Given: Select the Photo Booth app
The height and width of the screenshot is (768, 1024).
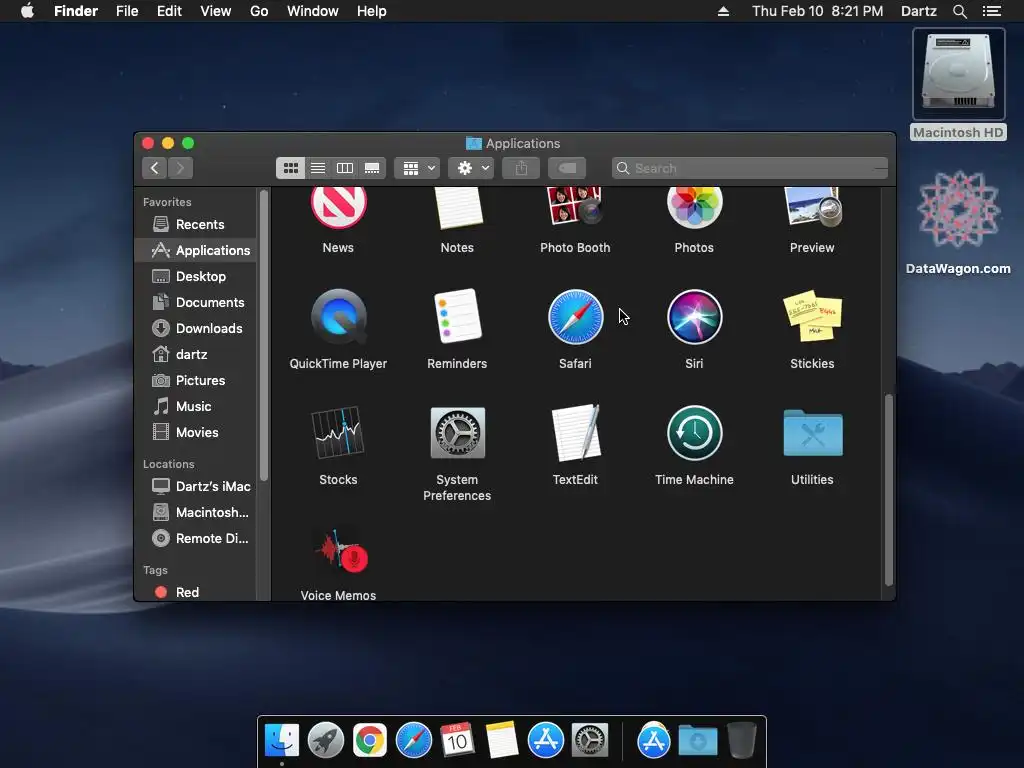Looking at the screenshot, I should tap(575, 206).
